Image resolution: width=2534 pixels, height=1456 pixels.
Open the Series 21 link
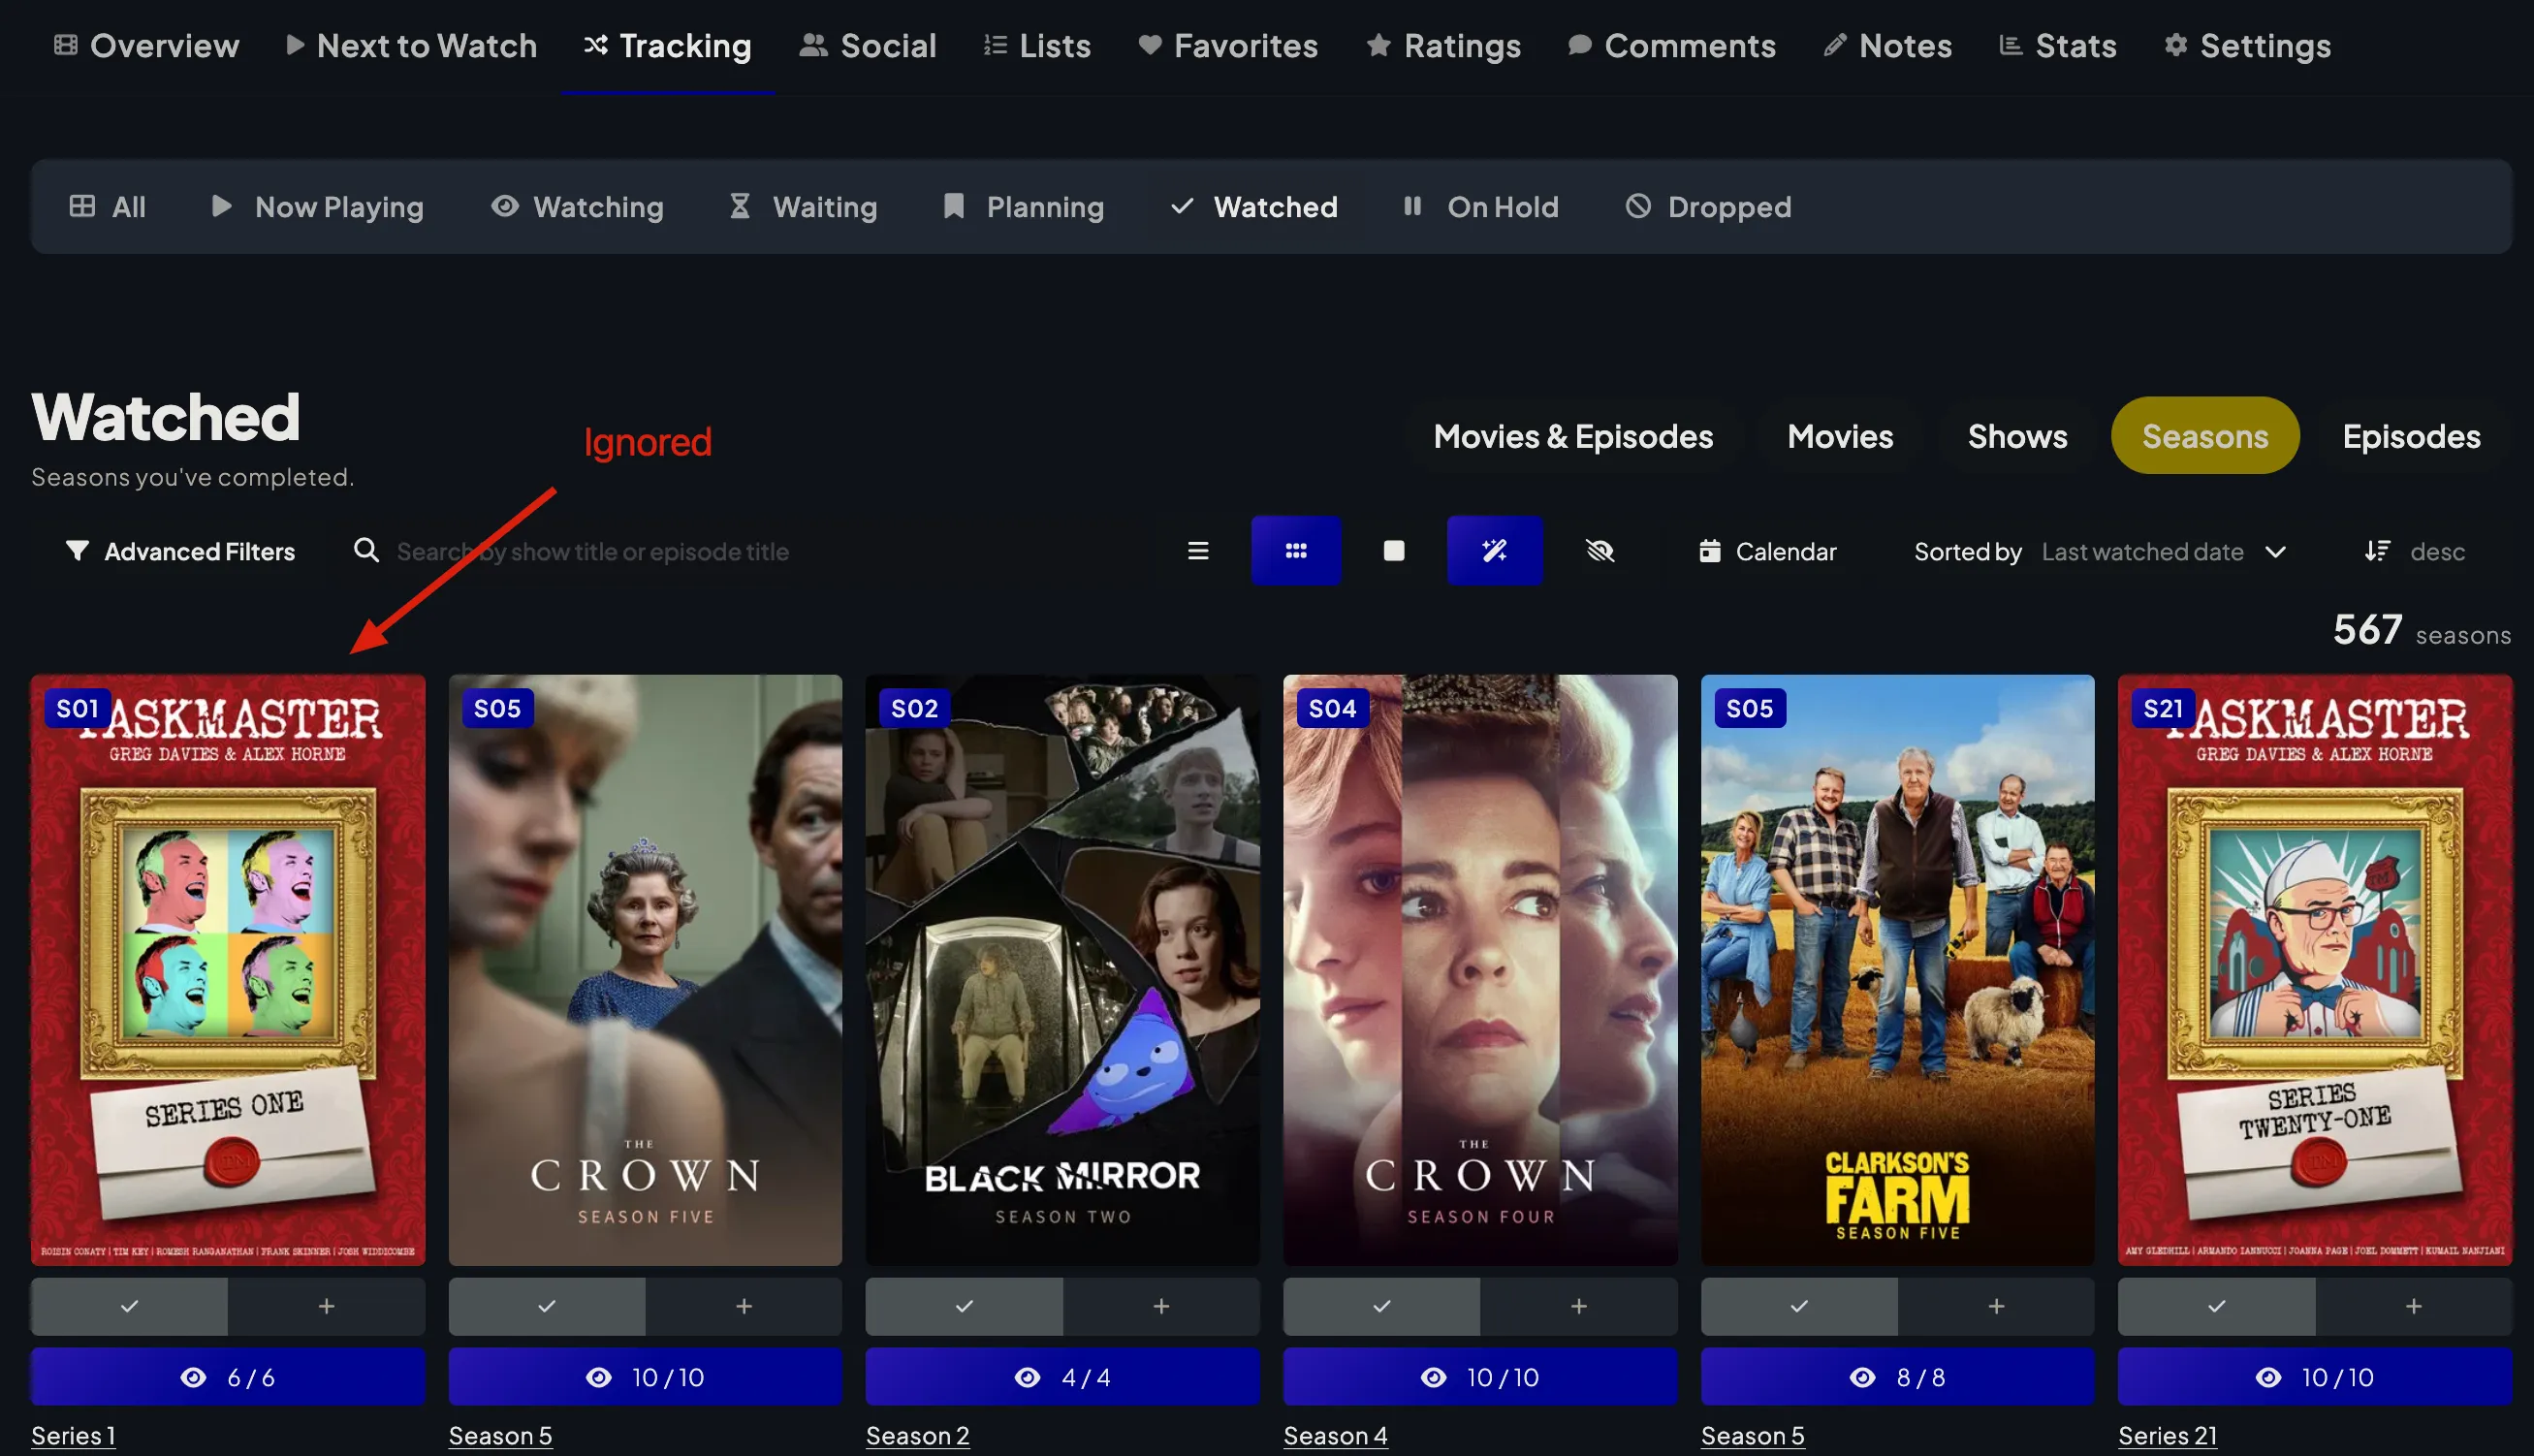pyautogui.click(x=2167, y=1435)
